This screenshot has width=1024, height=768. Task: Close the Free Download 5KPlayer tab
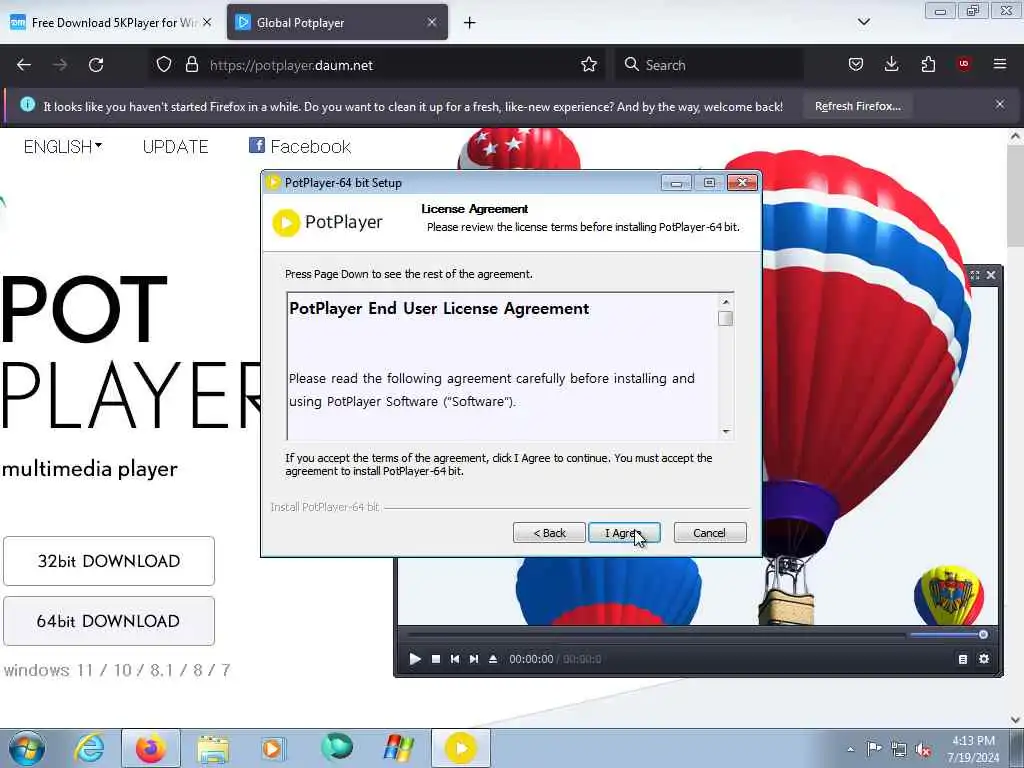pos(207,22)
